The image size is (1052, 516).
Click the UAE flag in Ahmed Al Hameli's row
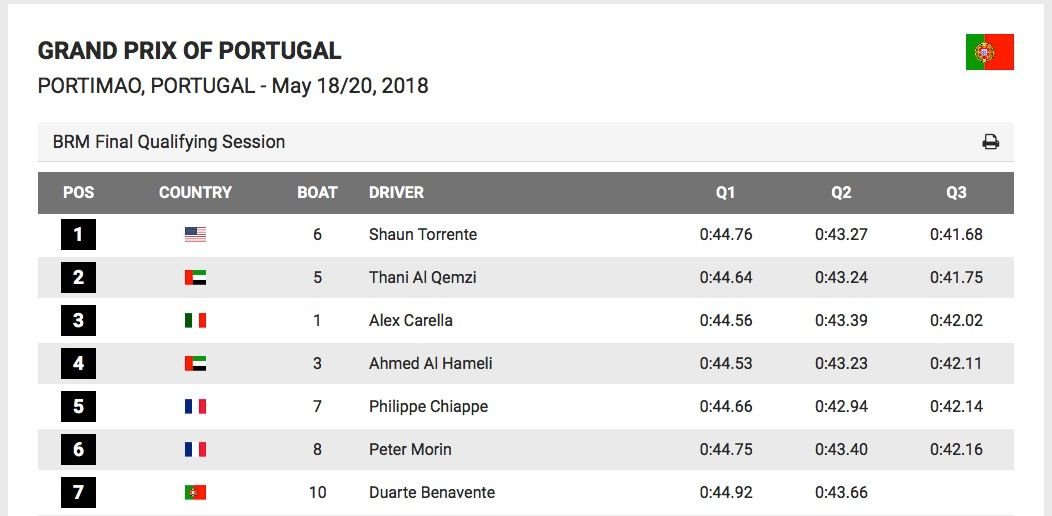coord(195,363)
